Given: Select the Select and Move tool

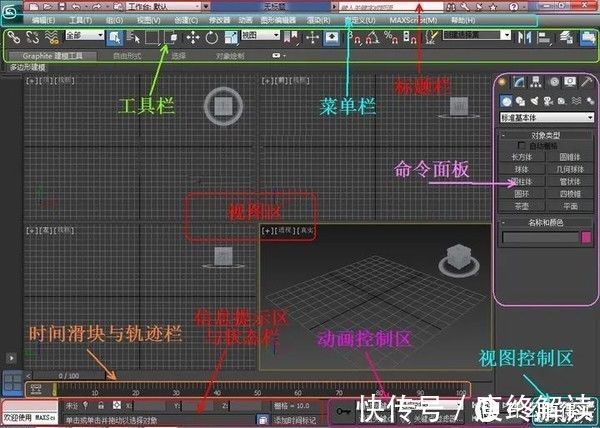Looking at the screenshot, I should click(x=192, y=37).
